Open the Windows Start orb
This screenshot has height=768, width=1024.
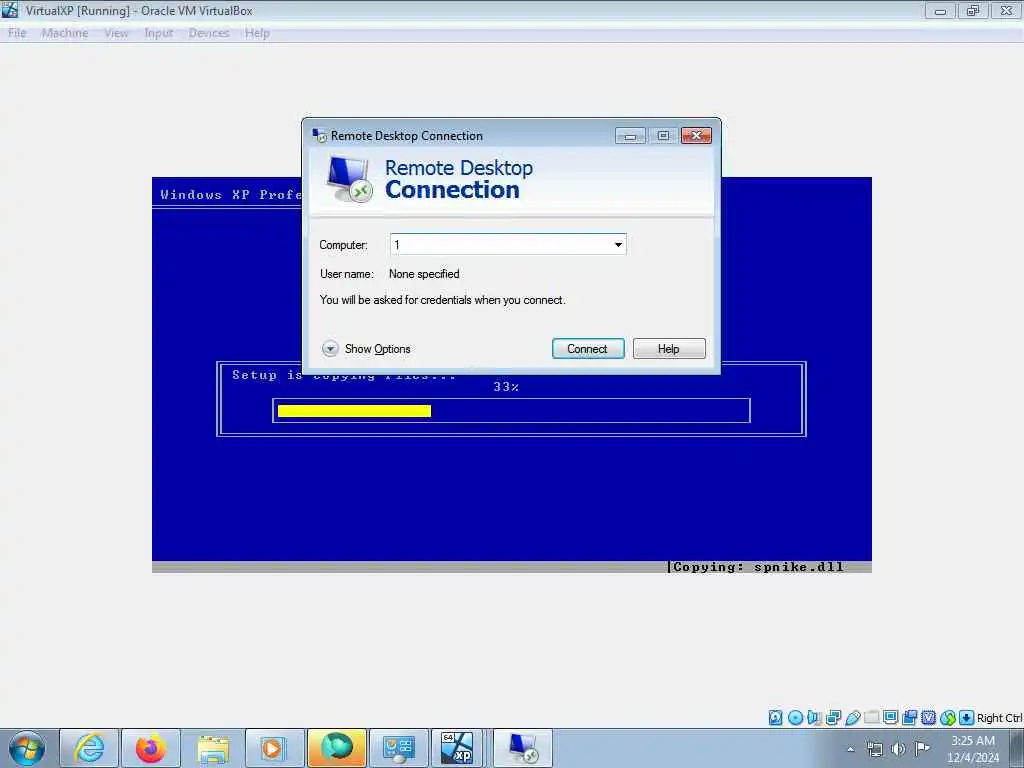click(x=27, y=748)
